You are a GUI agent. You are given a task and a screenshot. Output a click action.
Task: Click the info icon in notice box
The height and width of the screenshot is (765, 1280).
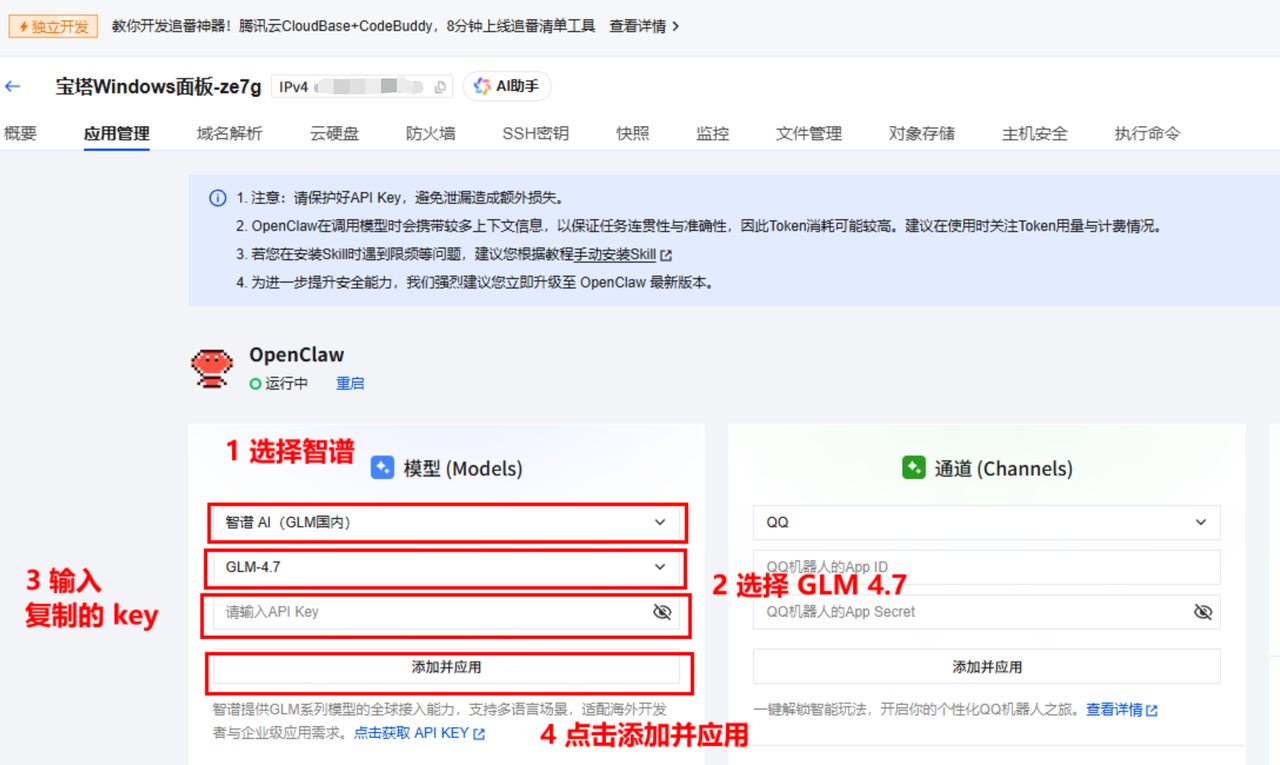pos(217,198)
